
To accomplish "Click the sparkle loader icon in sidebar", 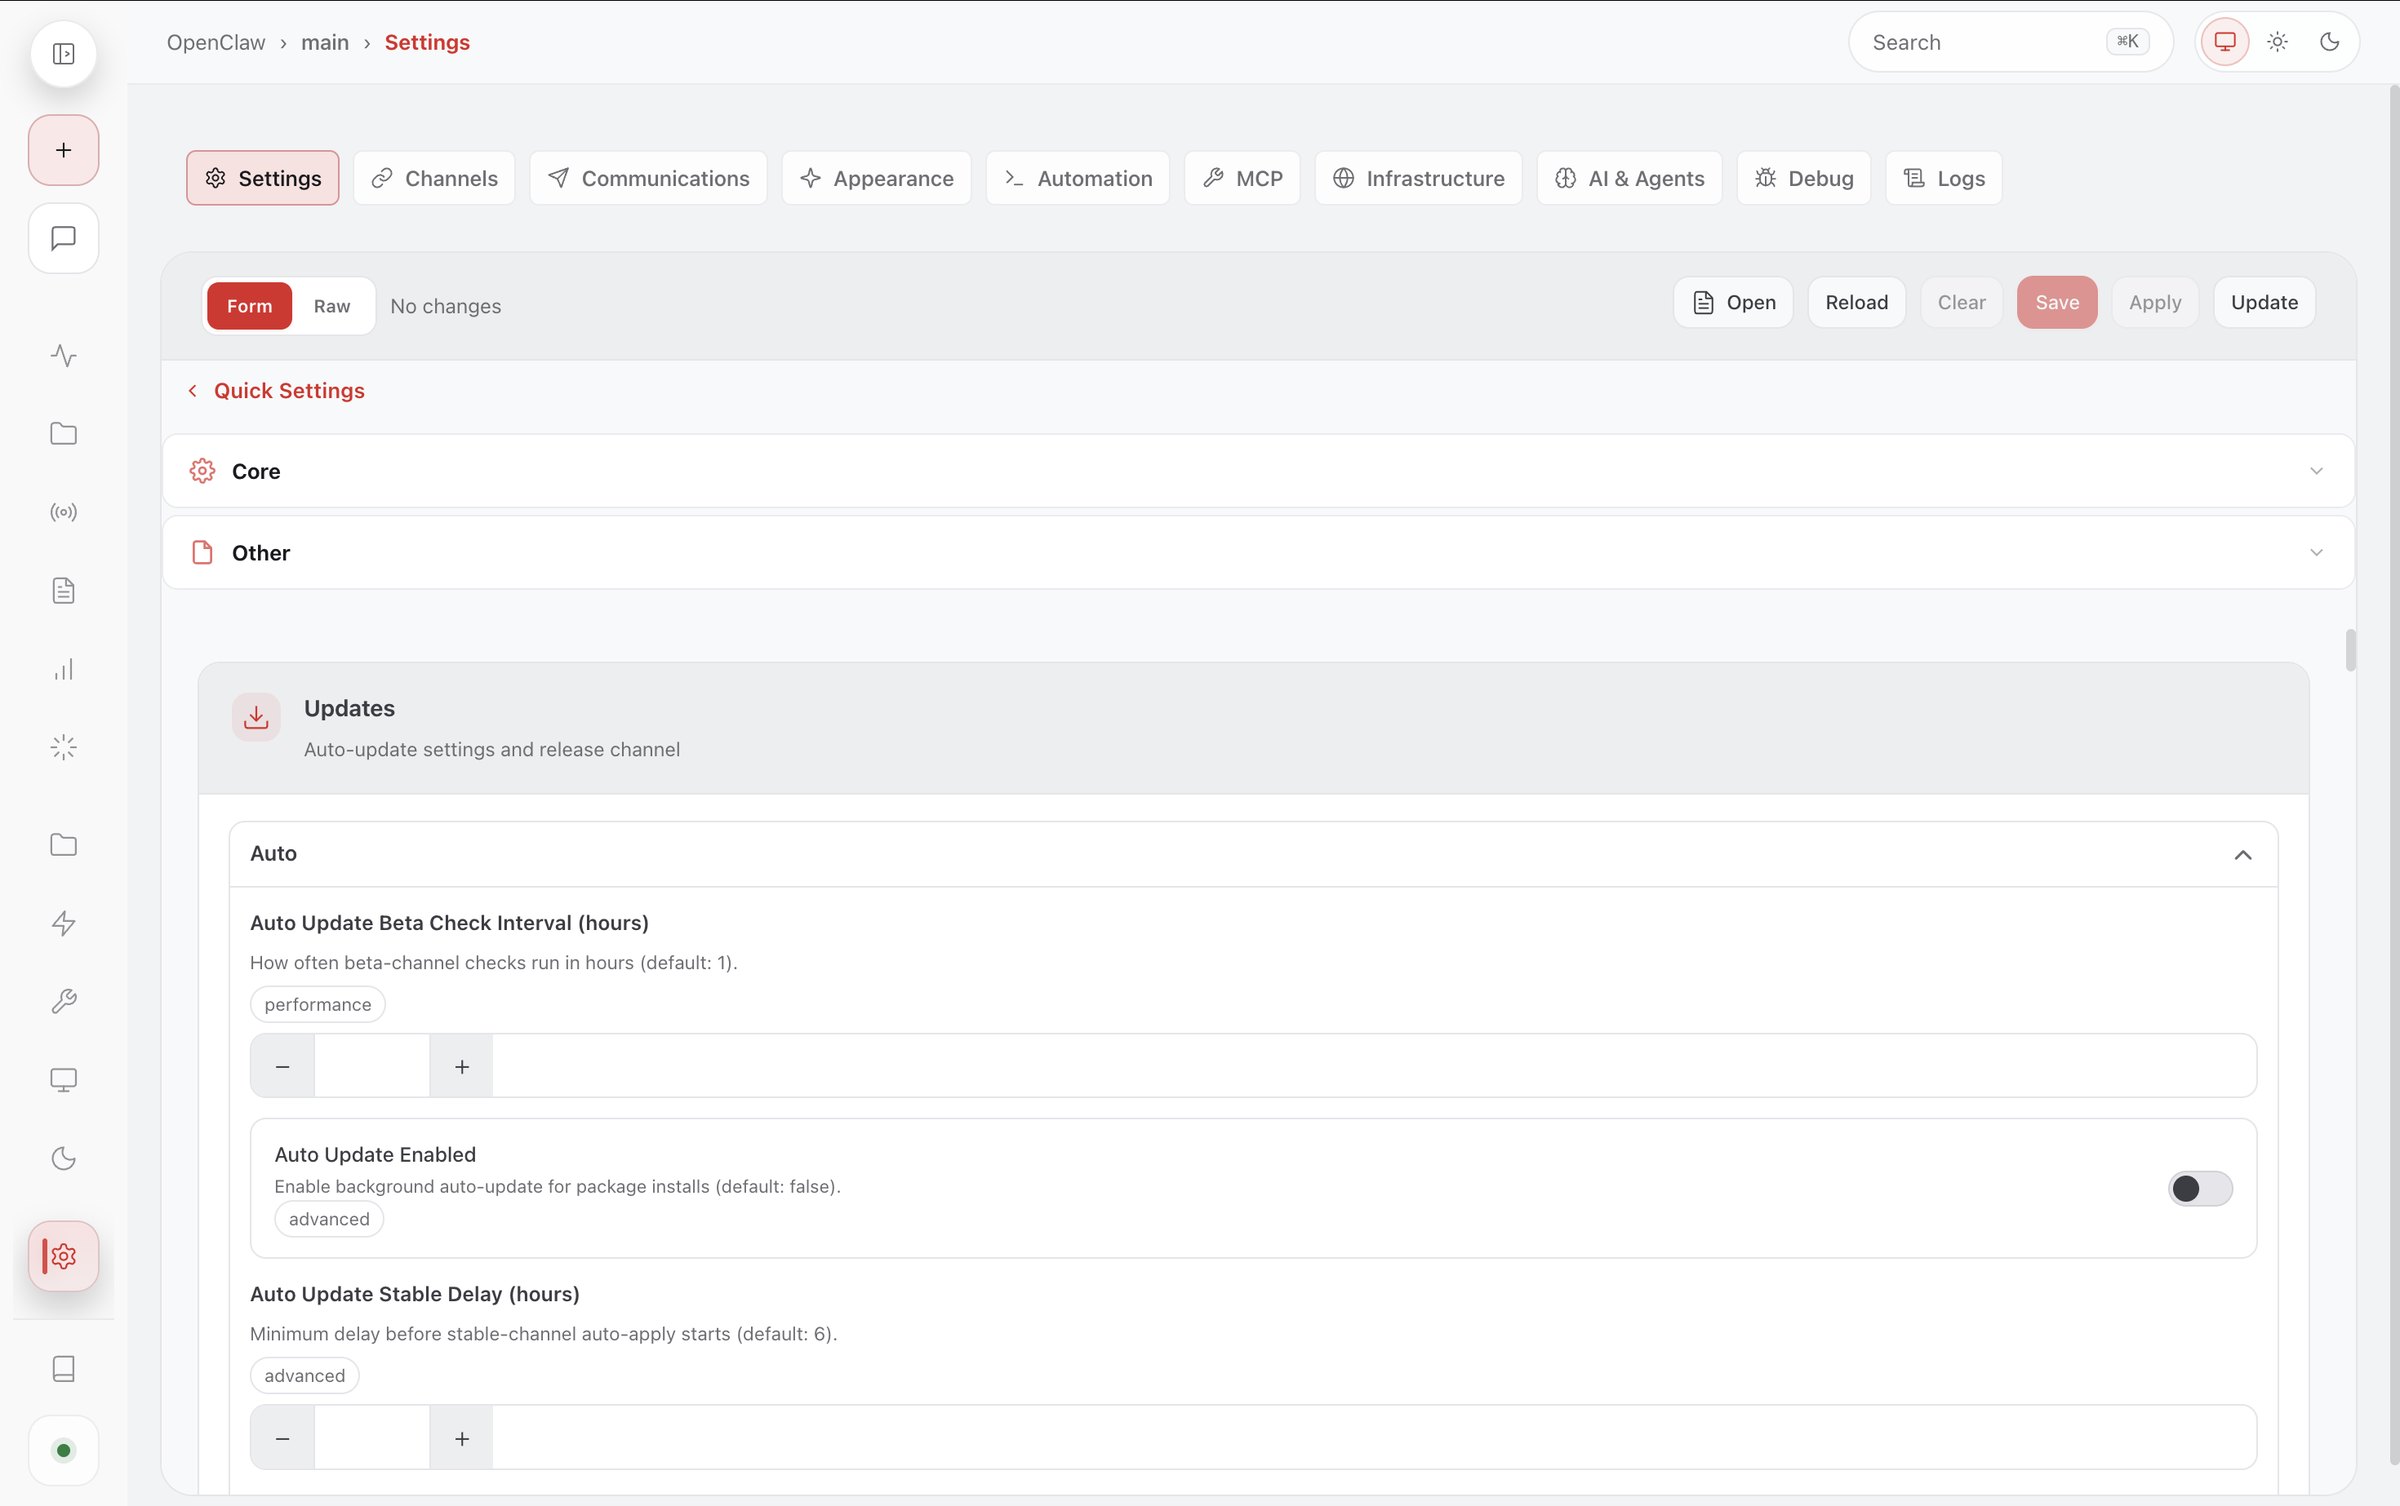I will 63,747.
